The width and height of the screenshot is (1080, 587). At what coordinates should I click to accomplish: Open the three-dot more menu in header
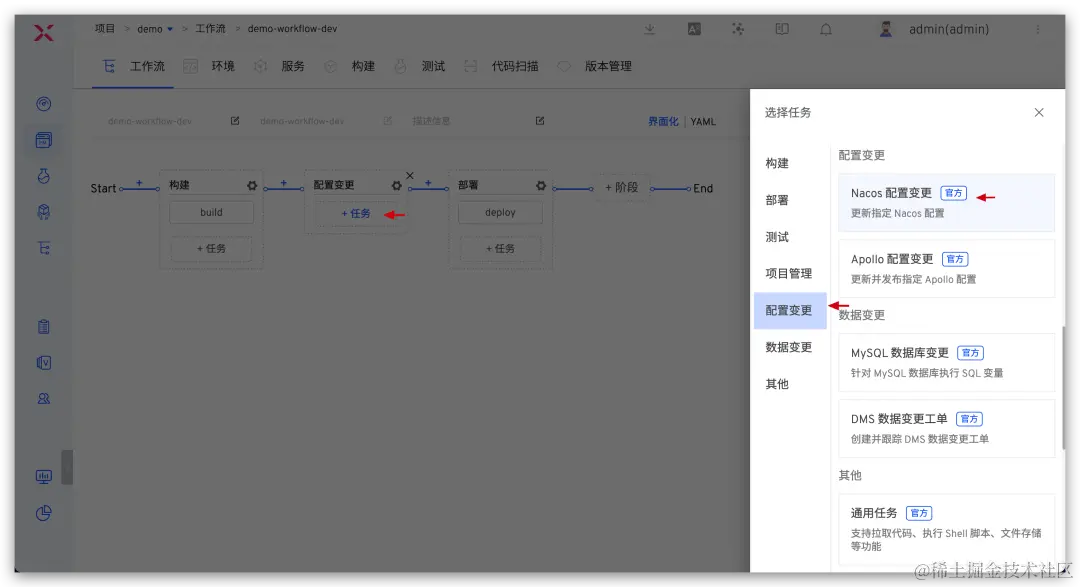tap(1038, 29)
